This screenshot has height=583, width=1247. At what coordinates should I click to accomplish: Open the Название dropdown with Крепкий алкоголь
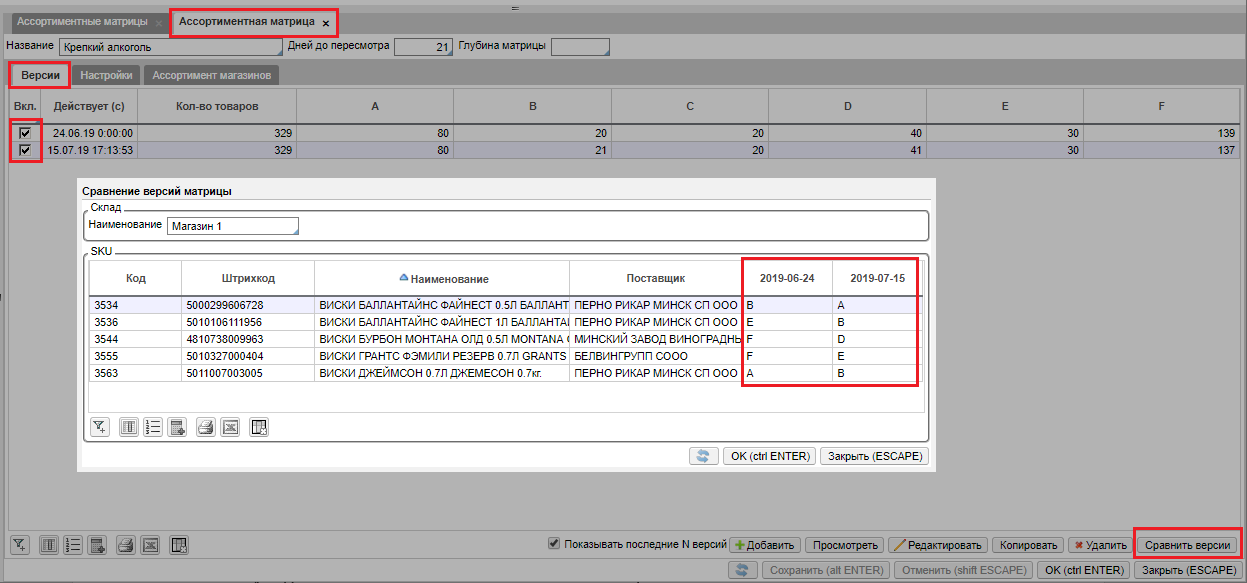(x=171, y=46)
